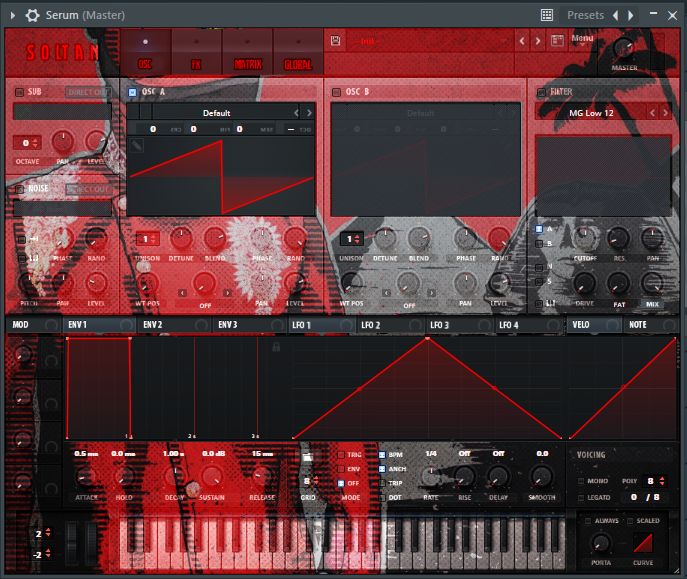
Task: Toggle filter routing A checkbox
Action: (x=539, y=229)
